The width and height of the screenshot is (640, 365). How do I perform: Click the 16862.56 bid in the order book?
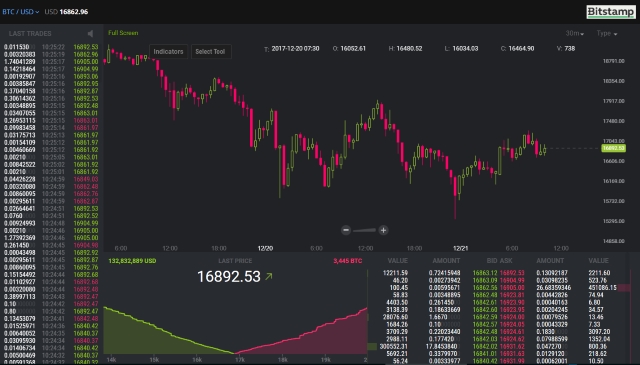tap(485, 287)
